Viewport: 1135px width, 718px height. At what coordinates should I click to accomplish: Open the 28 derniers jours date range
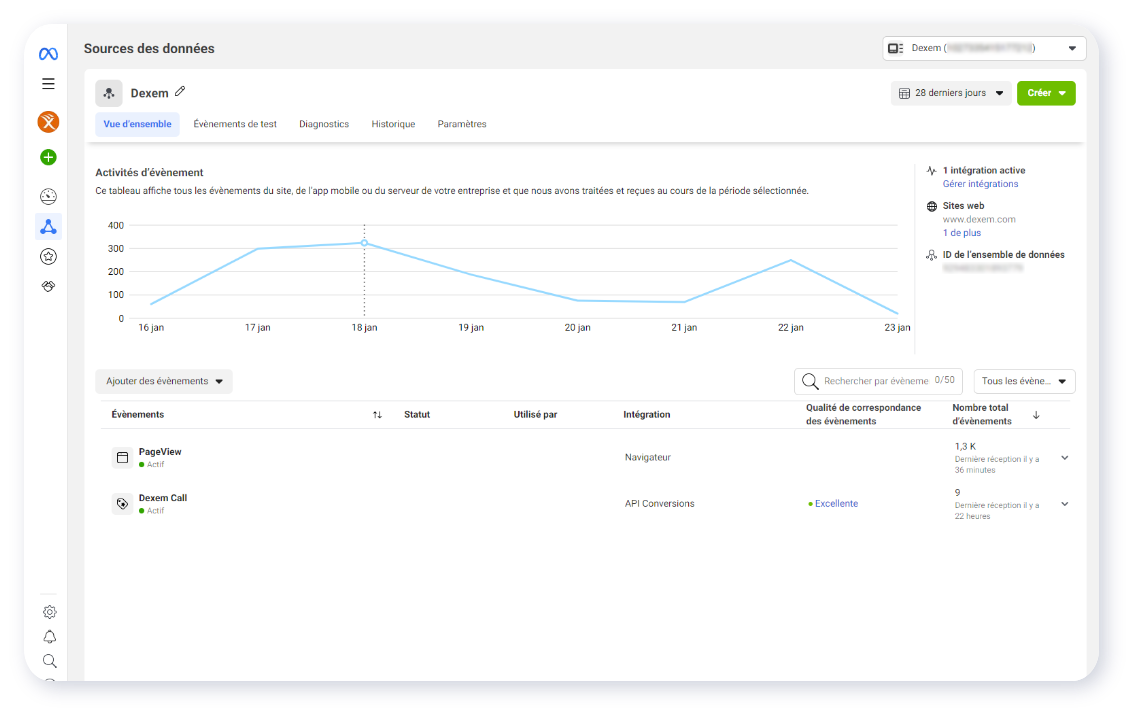coord(950,93)
